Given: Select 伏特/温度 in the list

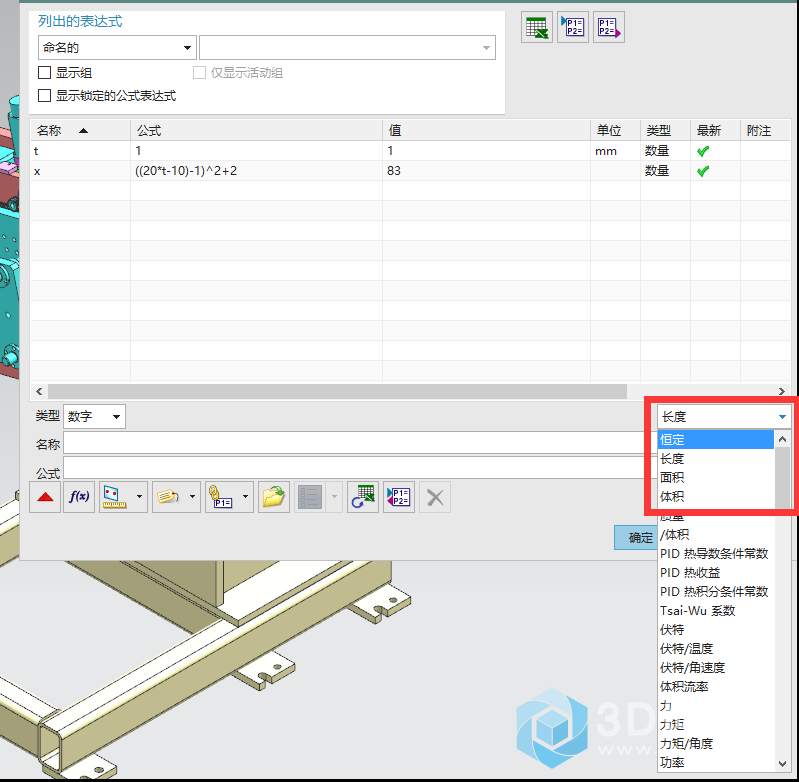Looking at the screenshot, I should click(716, 649).
